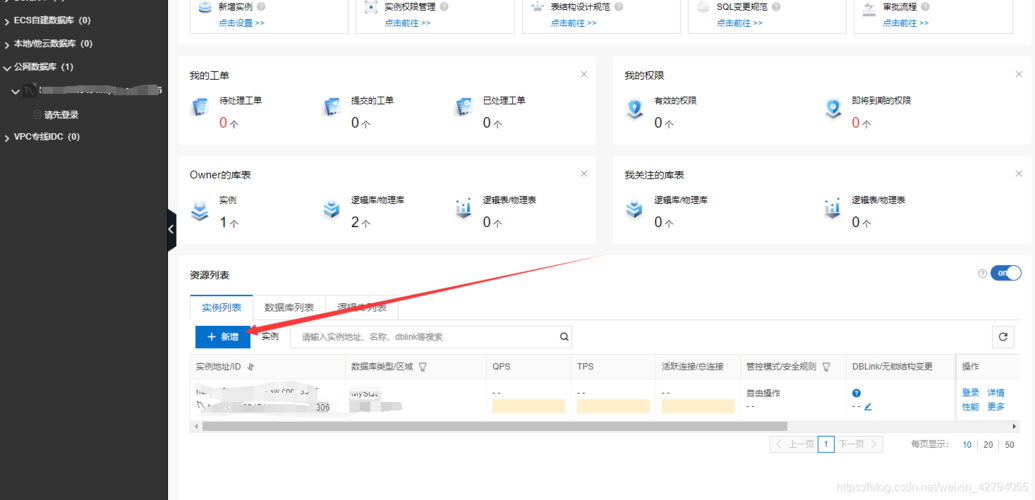
Task: Show 50 rows per page
Action: coord(1009,445)
